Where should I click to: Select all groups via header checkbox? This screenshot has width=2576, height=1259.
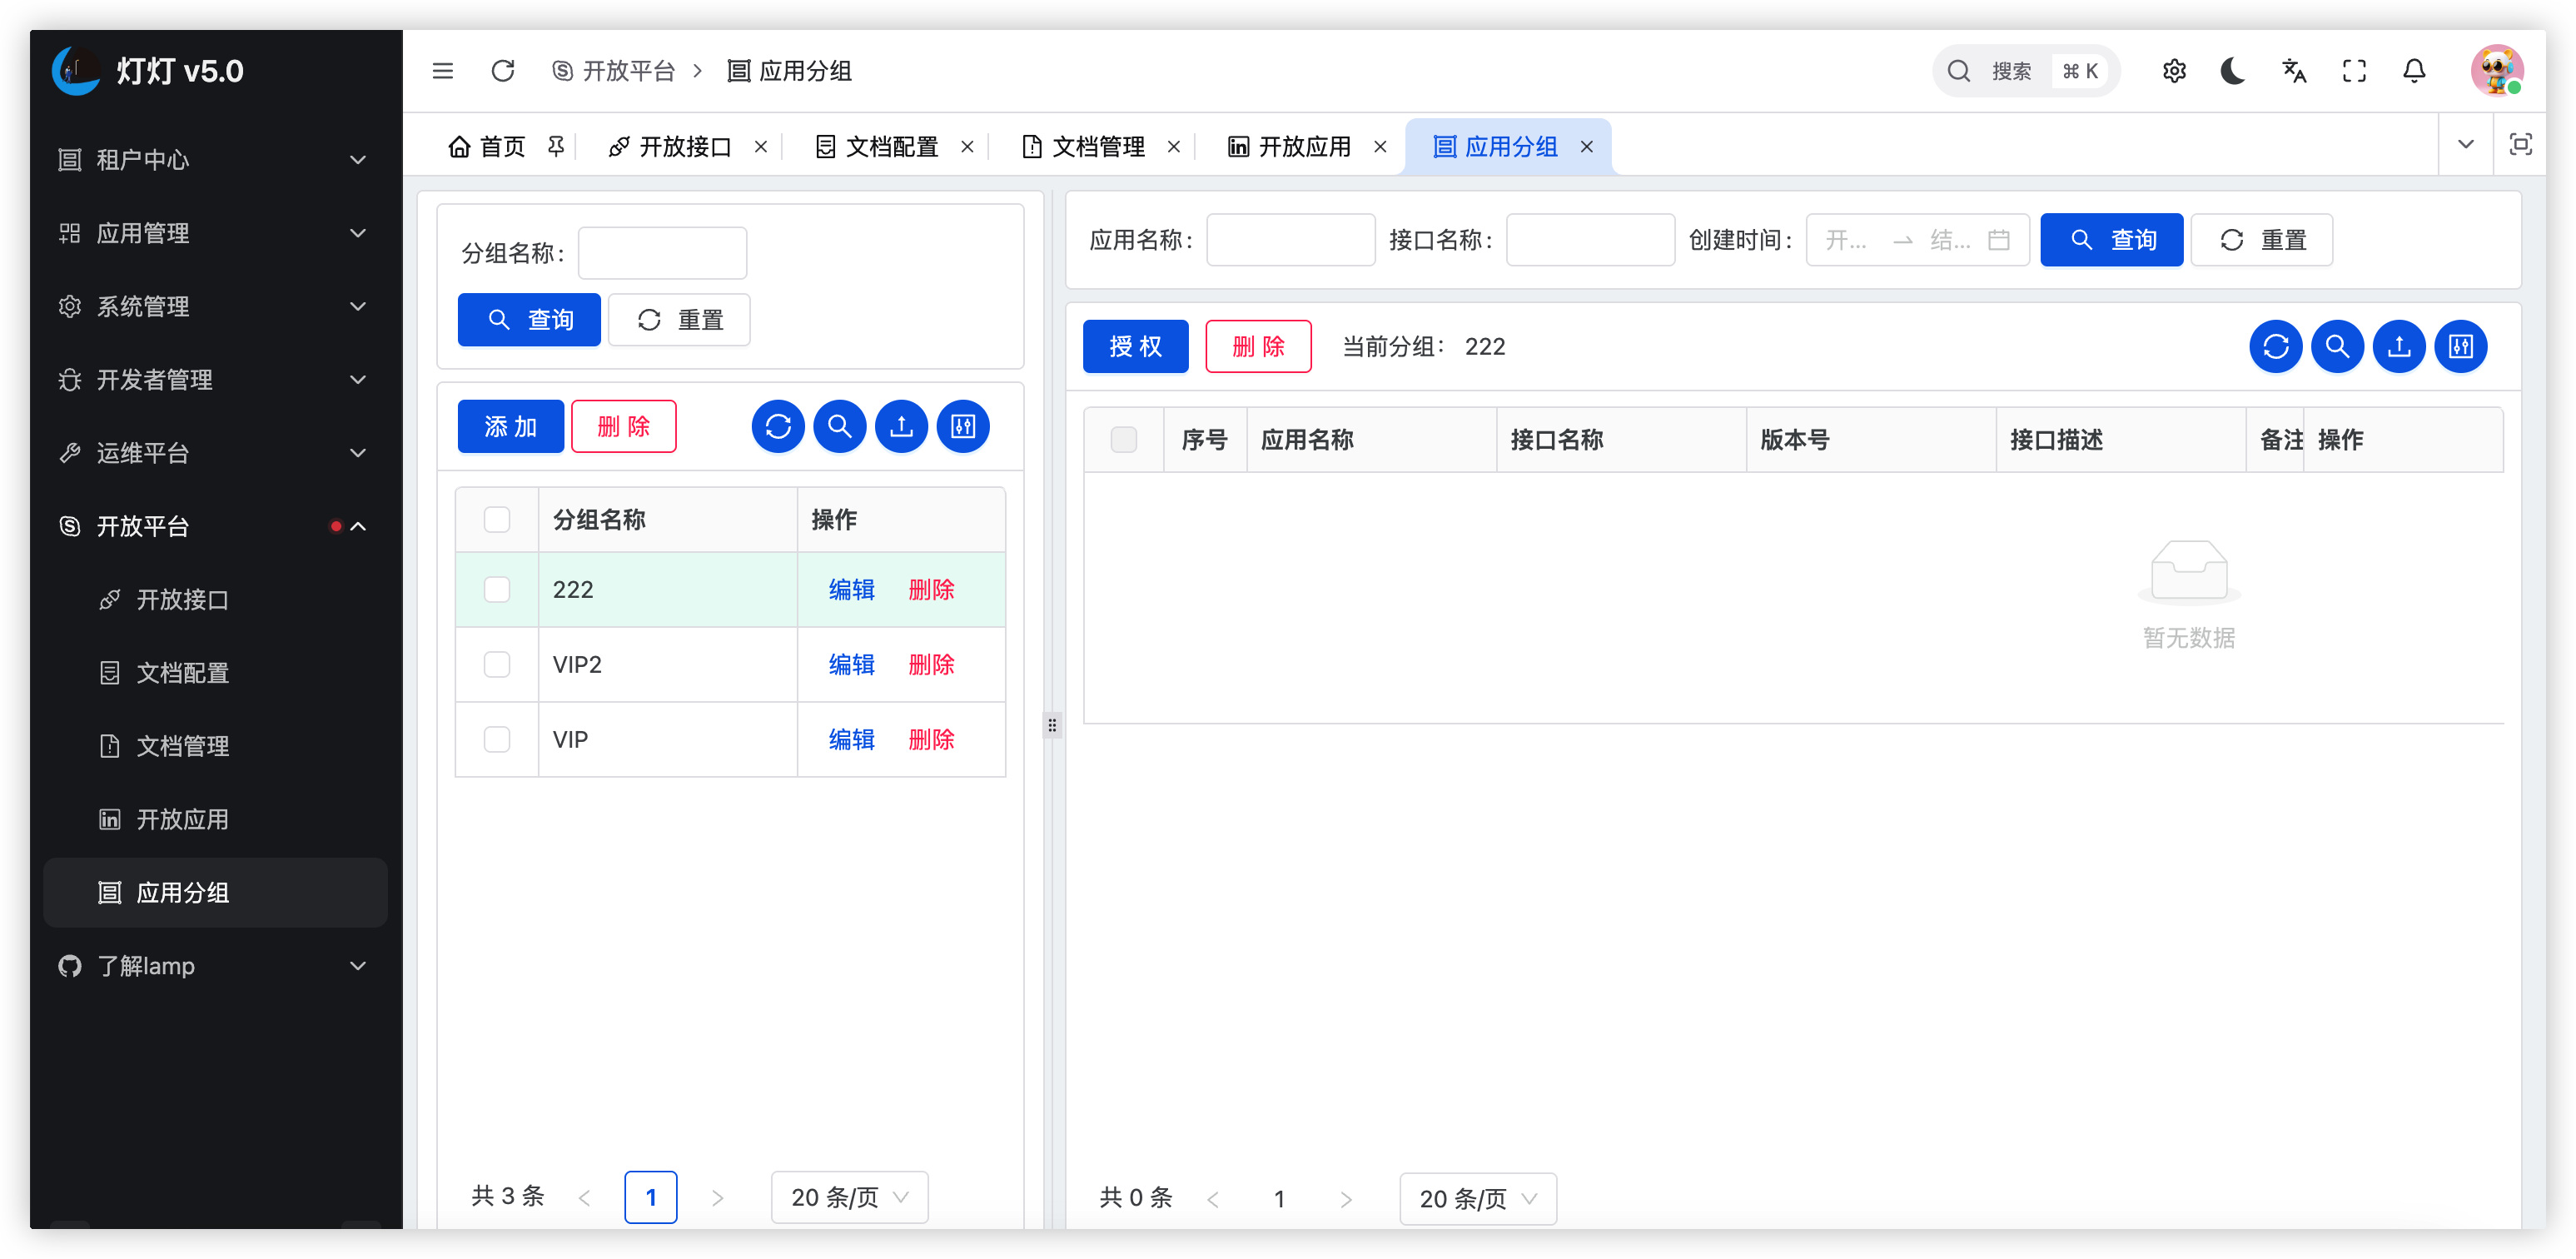[x=497, y=520]
